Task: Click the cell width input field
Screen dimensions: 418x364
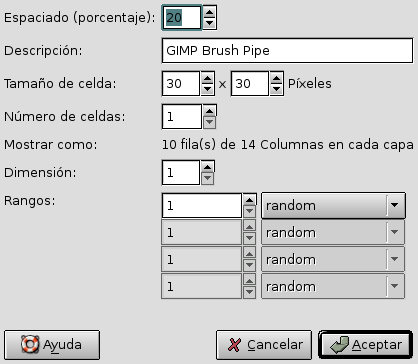Action: pyautogui.click(x=181, y=84)
